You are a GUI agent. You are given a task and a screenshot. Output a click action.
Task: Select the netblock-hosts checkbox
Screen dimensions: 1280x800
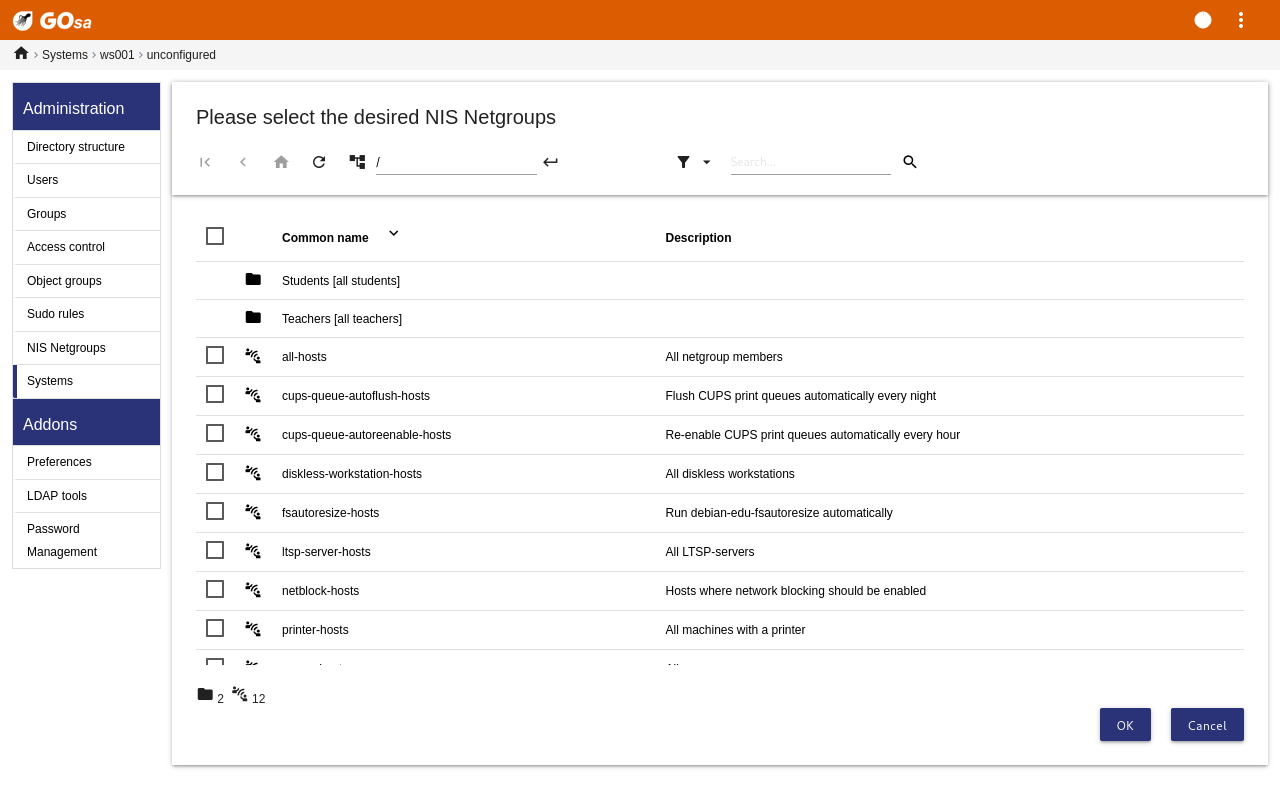215,589
